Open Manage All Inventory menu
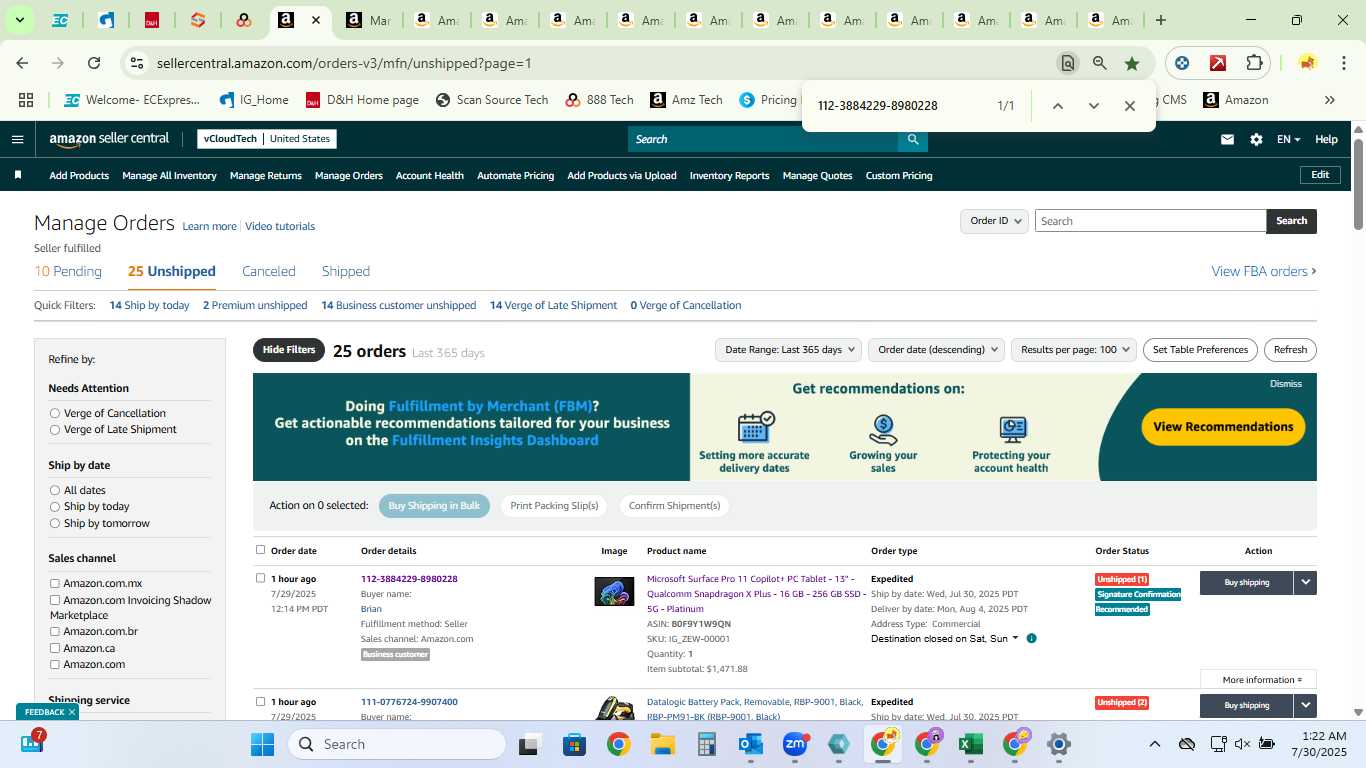Screen dimensions: 1366x768 click(x=169, y=175)
